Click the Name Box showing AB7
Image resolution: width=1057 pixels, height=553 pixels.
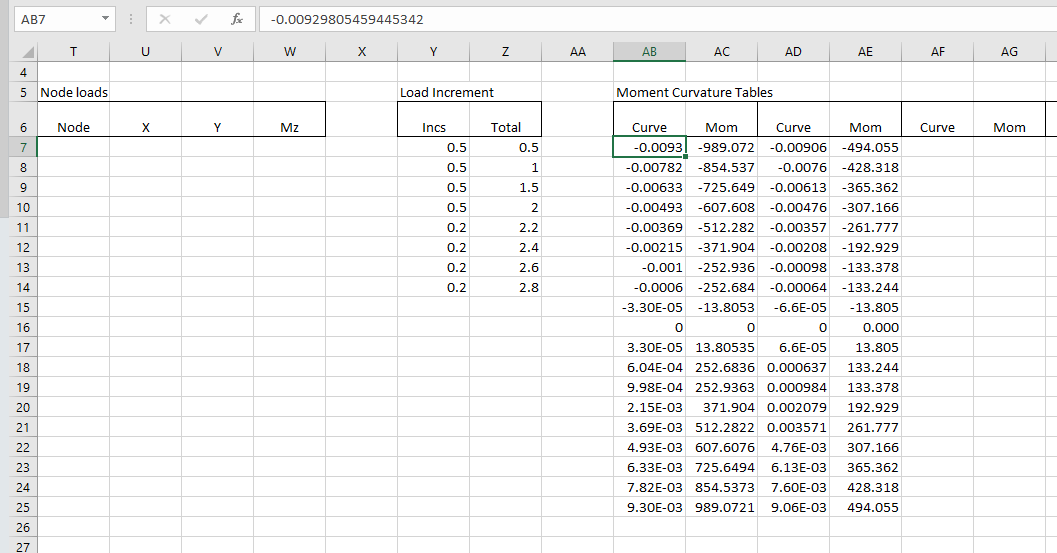coord(55,19)
